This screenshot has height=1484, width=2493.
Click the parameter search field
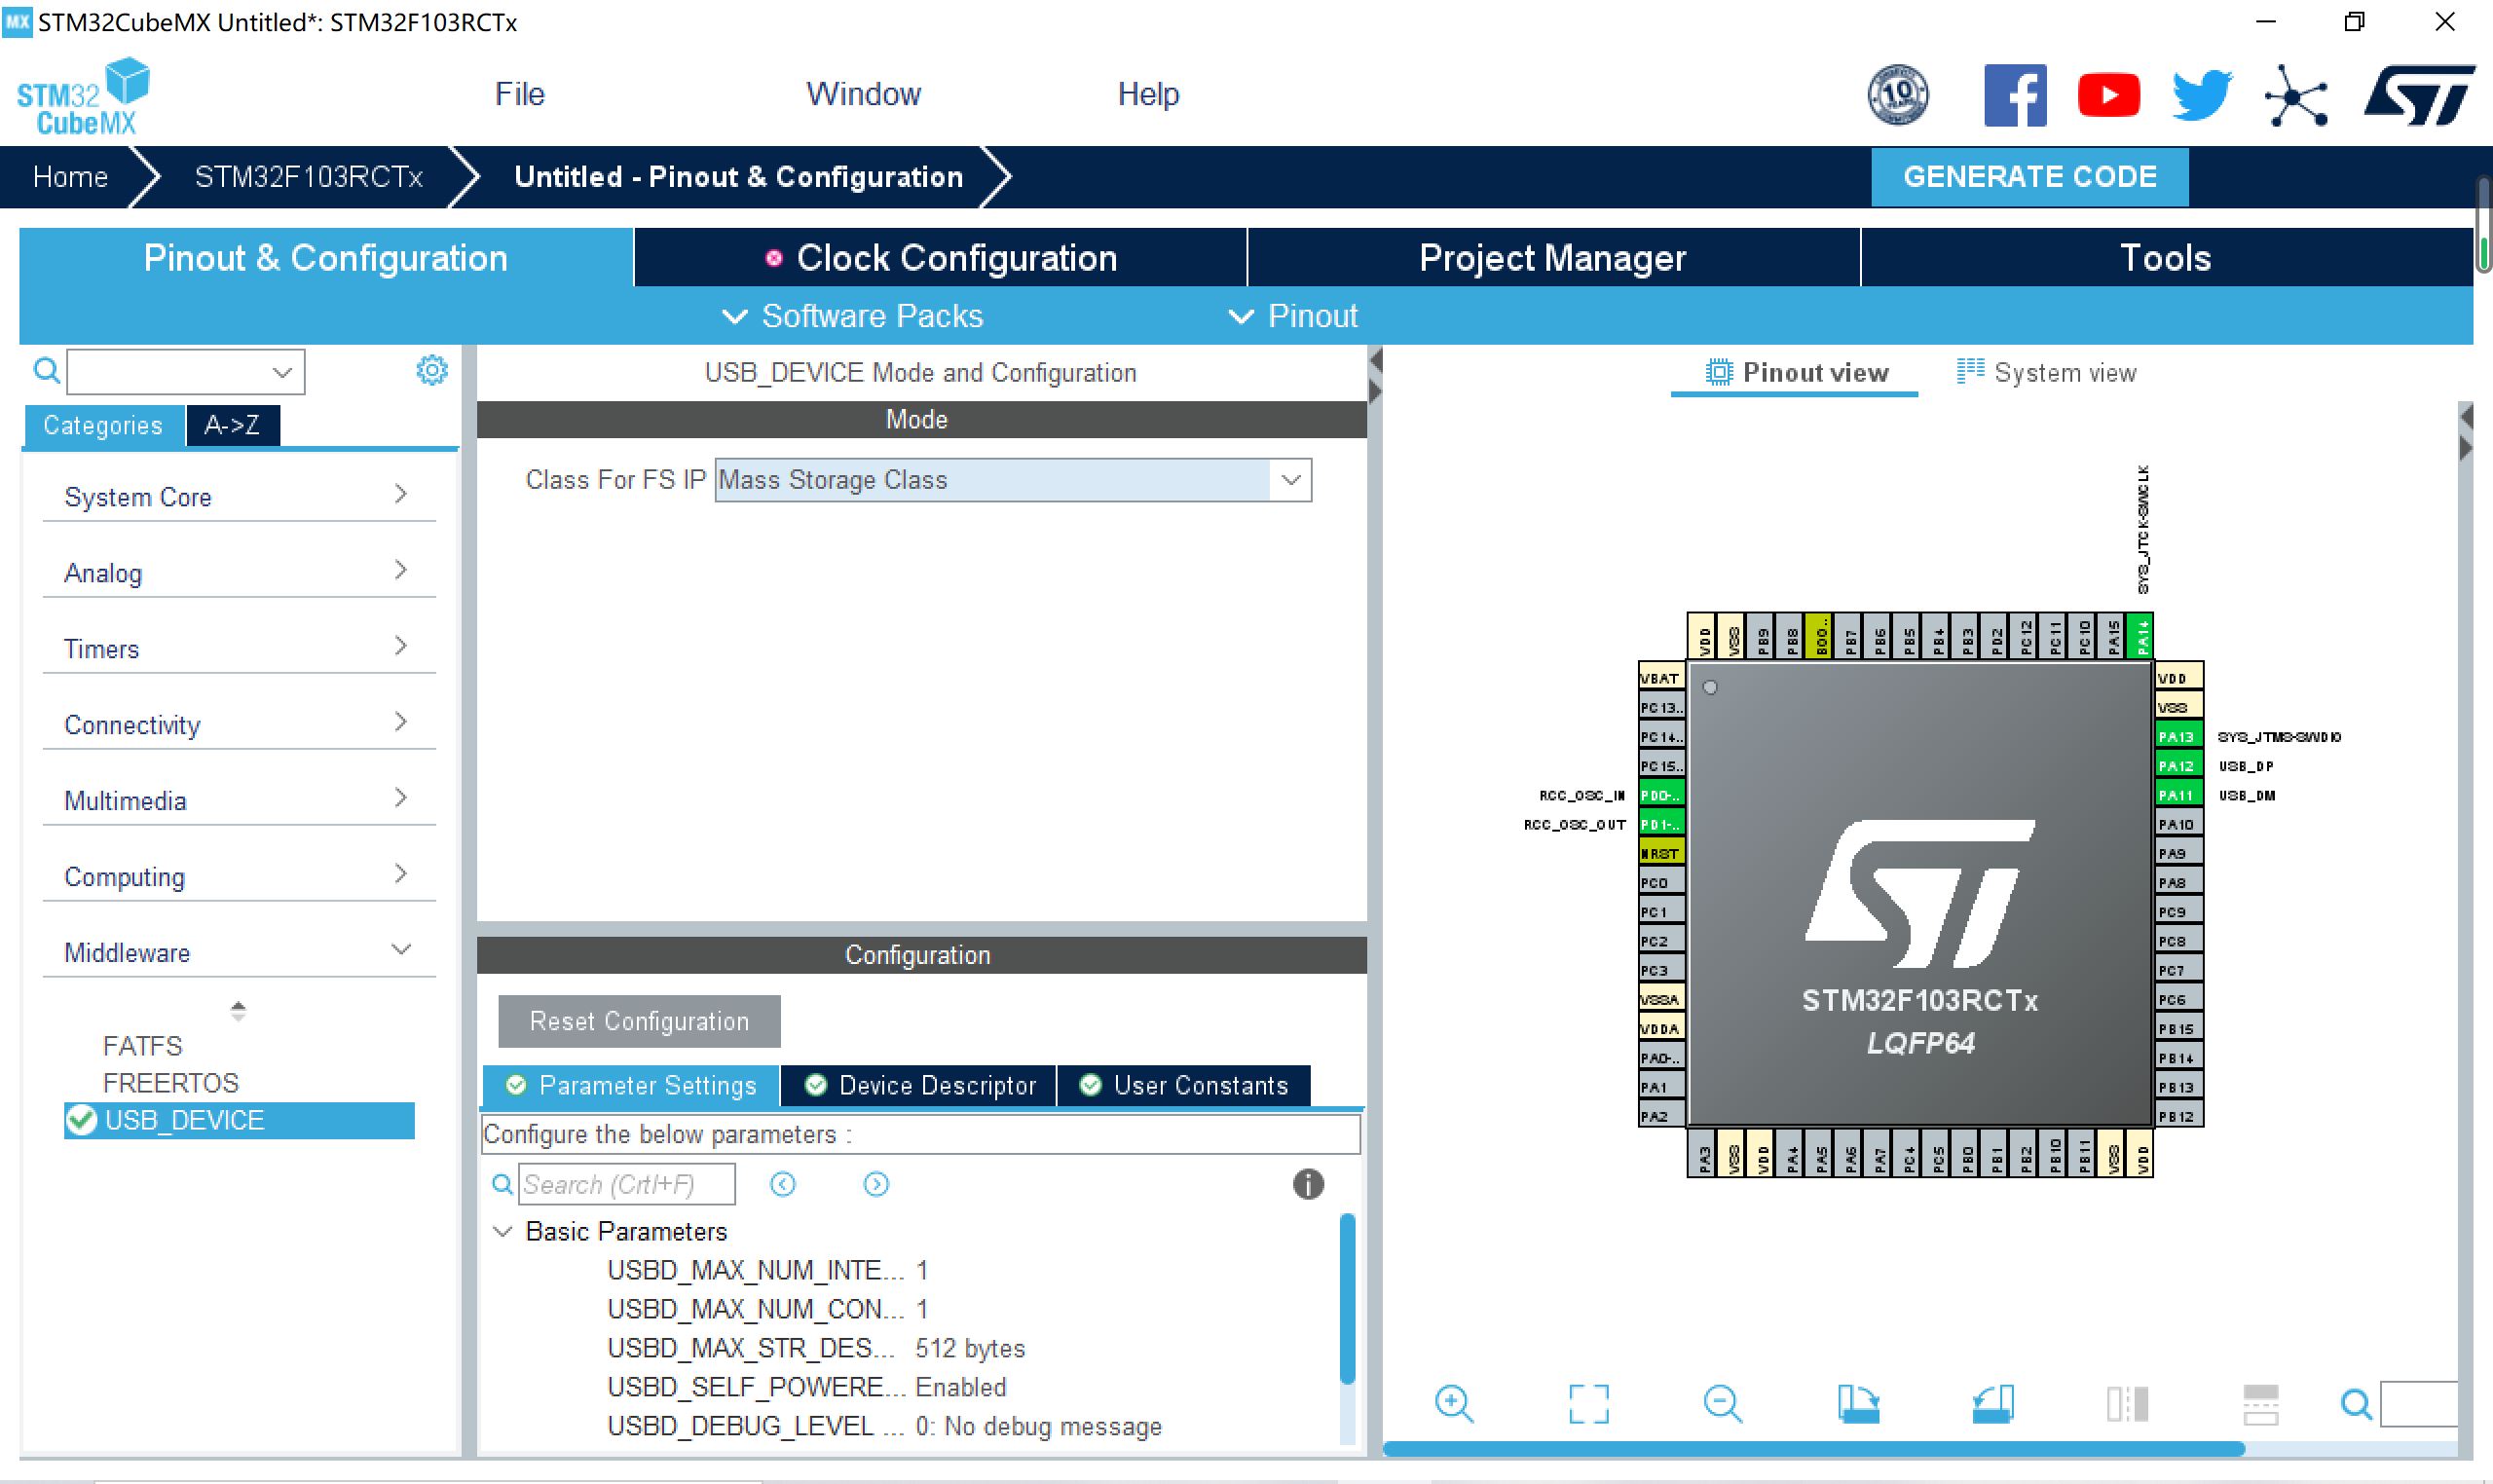point(626,1184)
